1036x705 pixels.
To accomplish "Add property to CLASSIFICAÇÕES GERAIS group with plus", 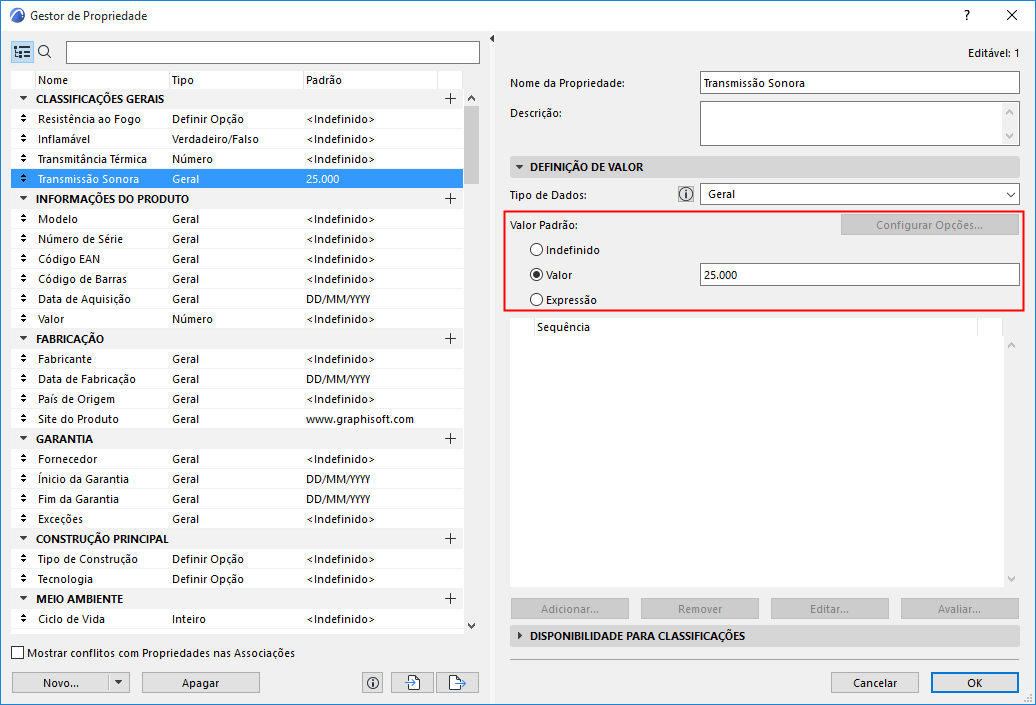I will 451,98.
